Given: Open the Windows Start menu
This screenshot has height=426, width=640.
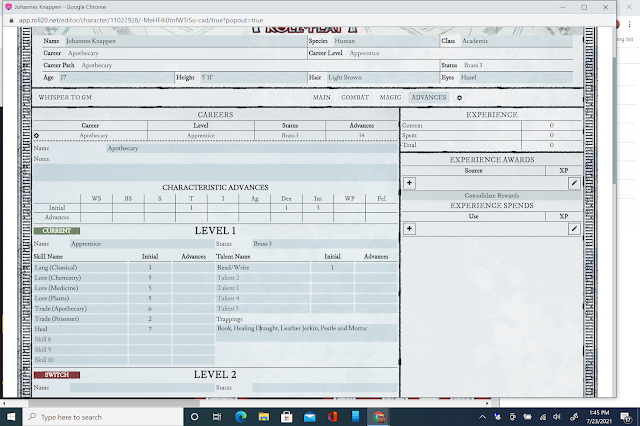Looking at the screenshot, I should pos(11,417).
